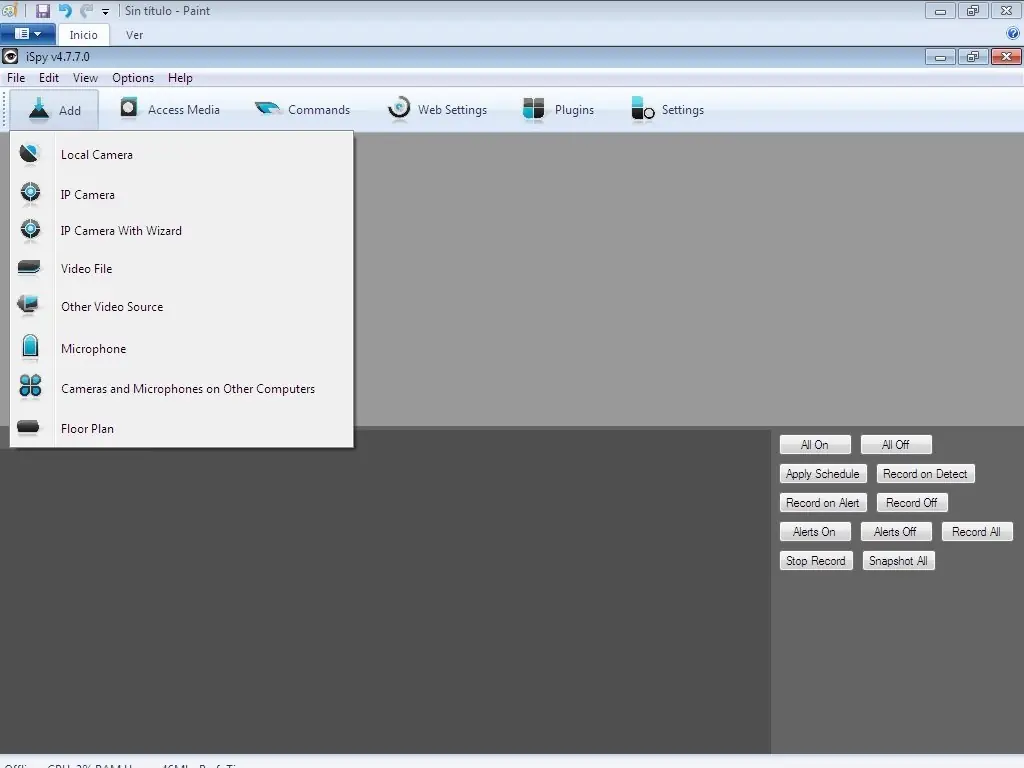The width and height of the screenshot is (1024, 768).
Task: Click the four-circle Other Computers icon
Action: (x=30, y=386)
